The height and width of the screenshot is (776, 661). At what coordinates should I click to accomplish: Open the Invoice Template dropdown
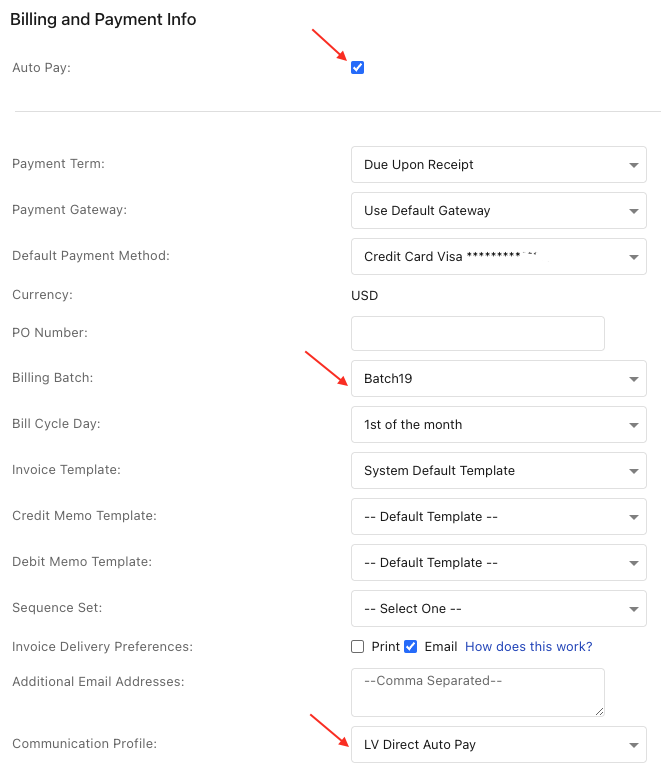(498, 471)
